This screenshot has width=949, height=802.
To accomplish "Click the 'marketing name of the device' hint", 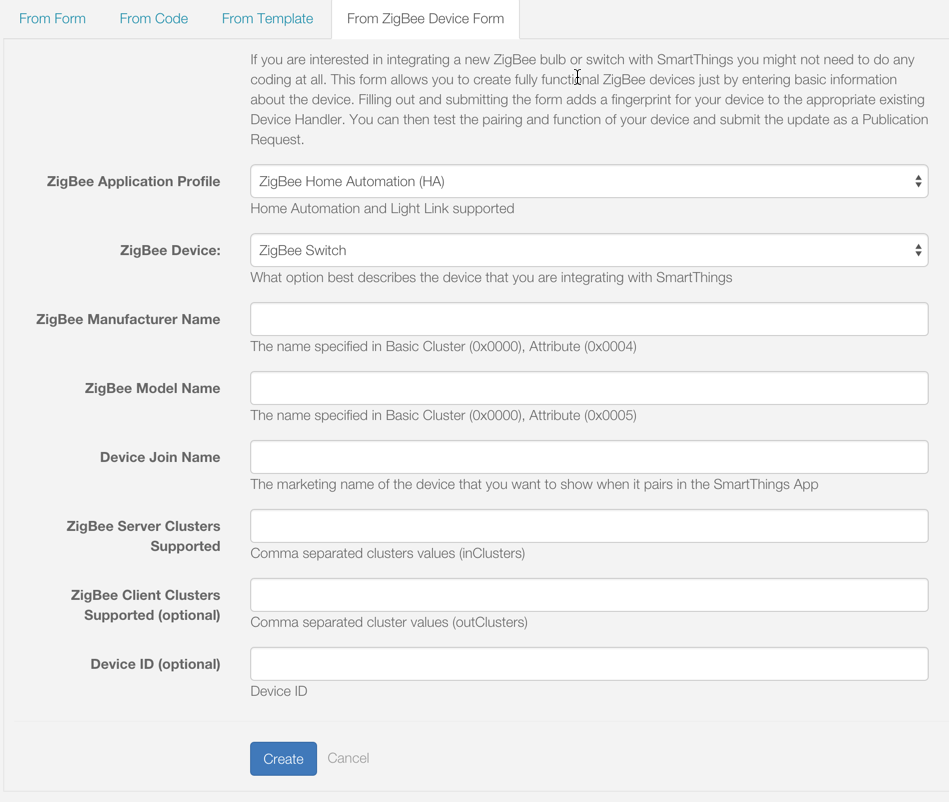I will coord(534,484).
